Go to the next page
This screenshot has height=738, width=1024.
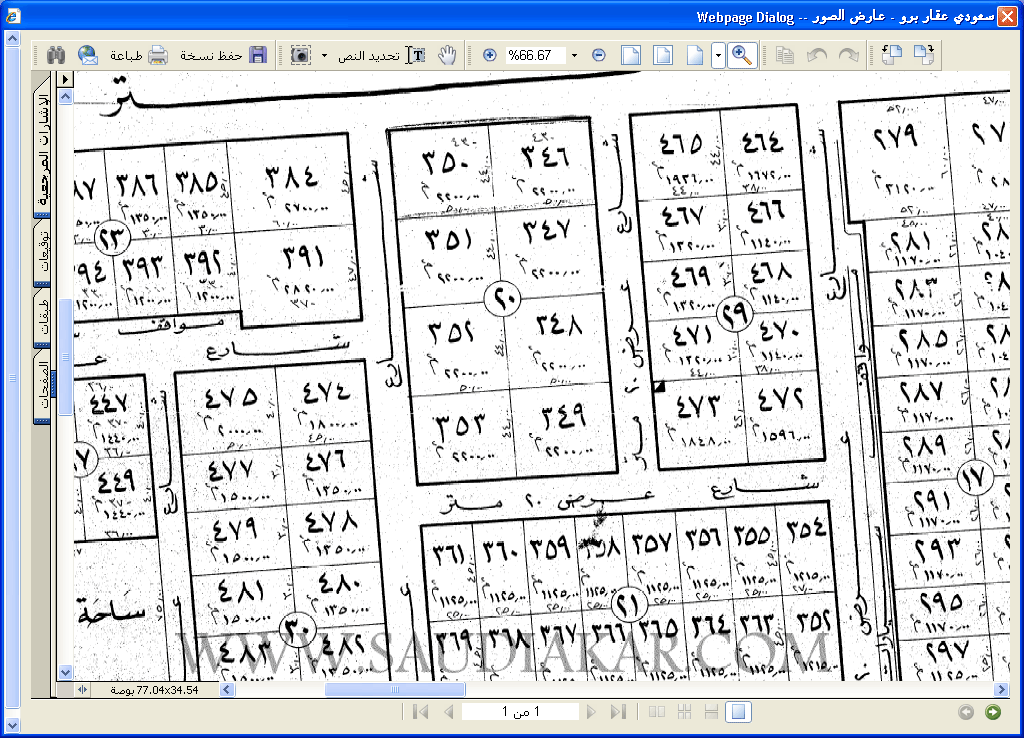pos(591,712)
